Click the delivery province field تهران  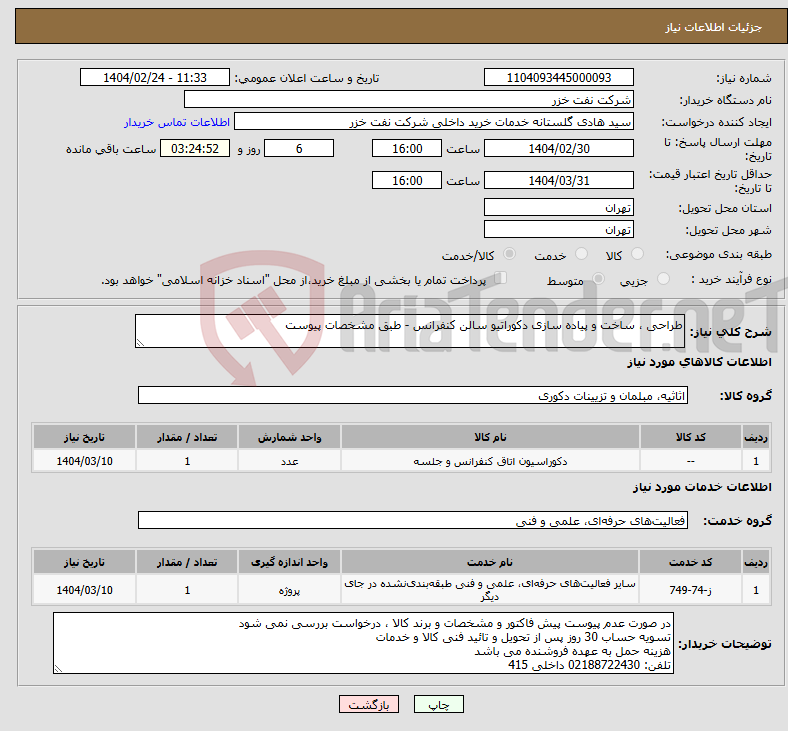click(559, 207)
